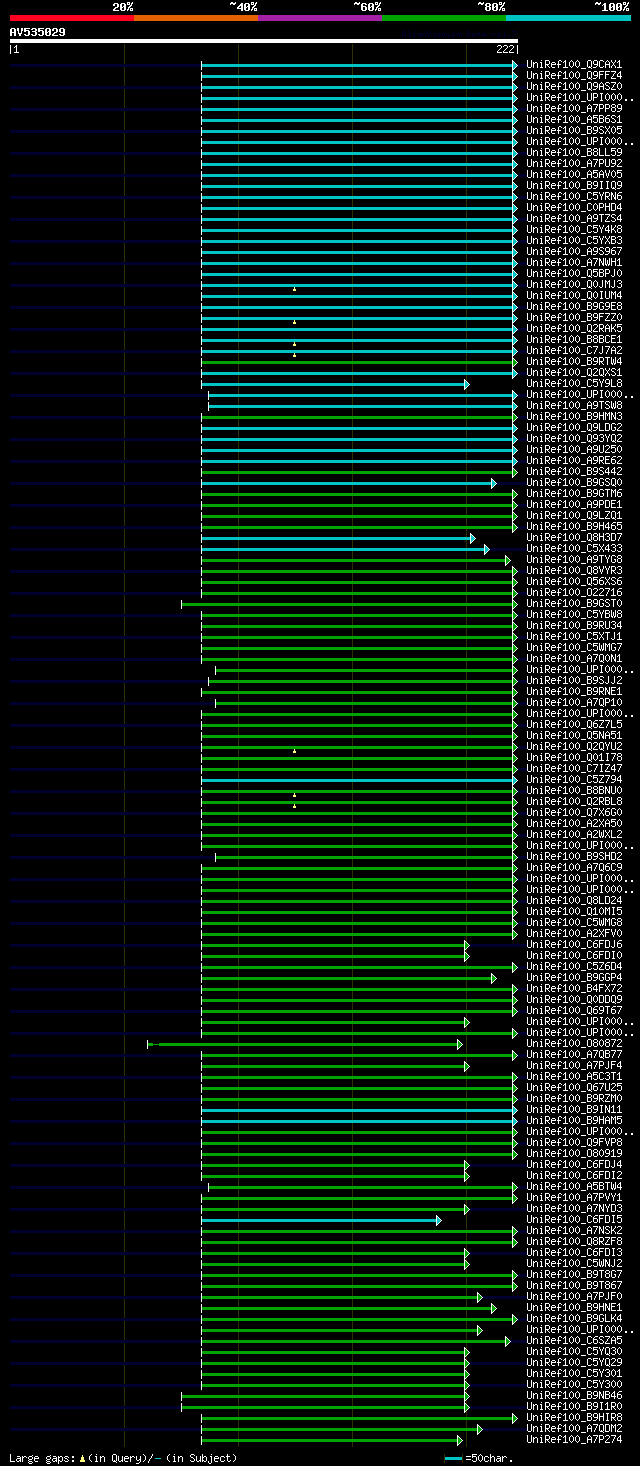Click the white query sequence bar
This screenshot has height=1466, width=640.
pyautogui.click(x=264, y=41)
